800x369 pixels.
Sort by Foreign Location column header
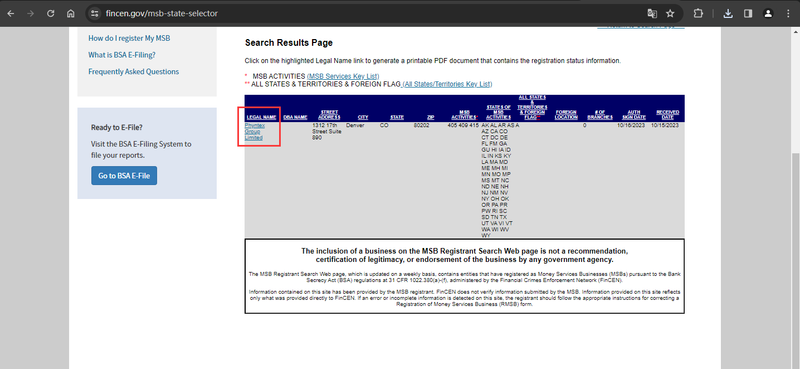click(x=566, y=115)
